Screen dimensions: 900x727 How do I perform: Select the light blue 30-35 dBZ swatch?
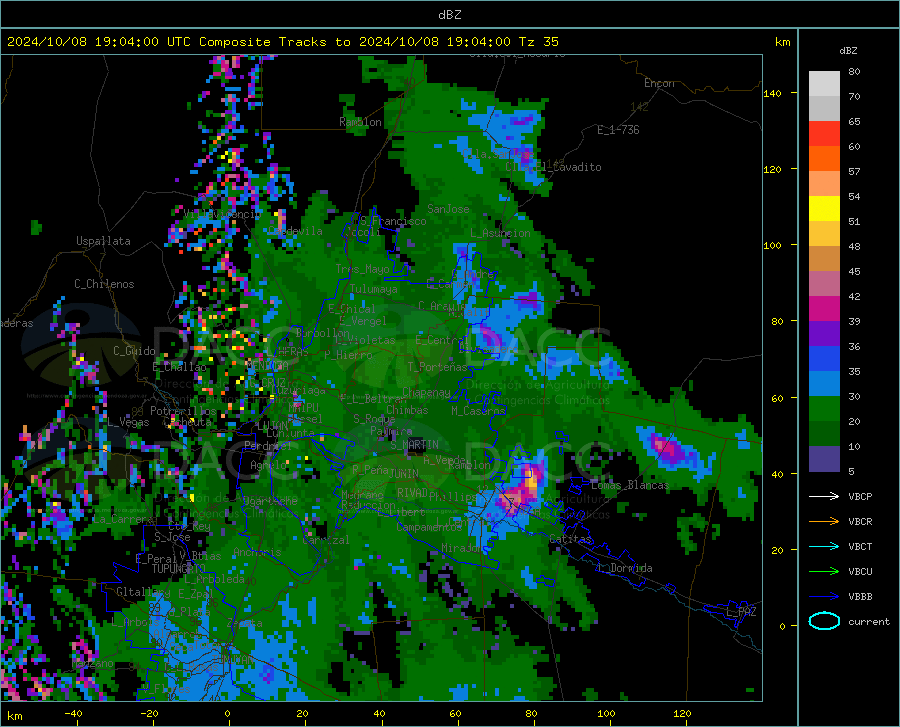point(824,384)
